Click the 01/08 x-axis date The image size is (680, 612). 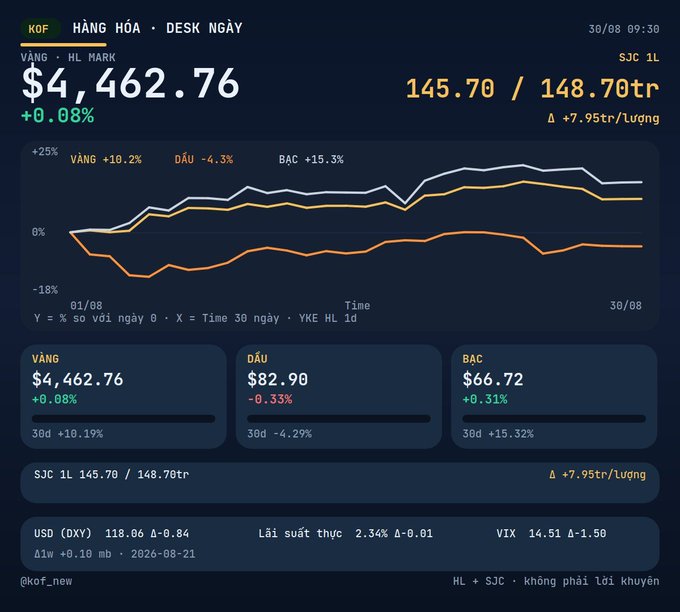tap(86, 305)
